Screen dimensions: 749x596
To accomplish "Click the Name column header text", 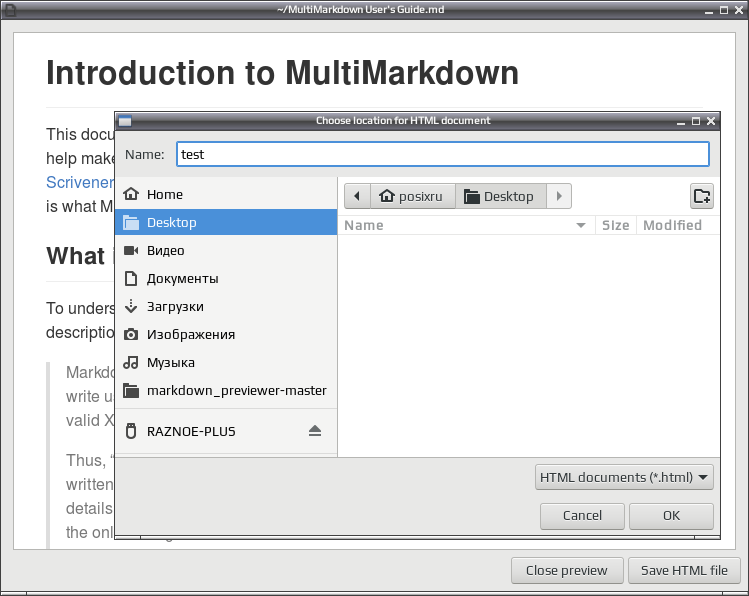I will pos(364,225).
